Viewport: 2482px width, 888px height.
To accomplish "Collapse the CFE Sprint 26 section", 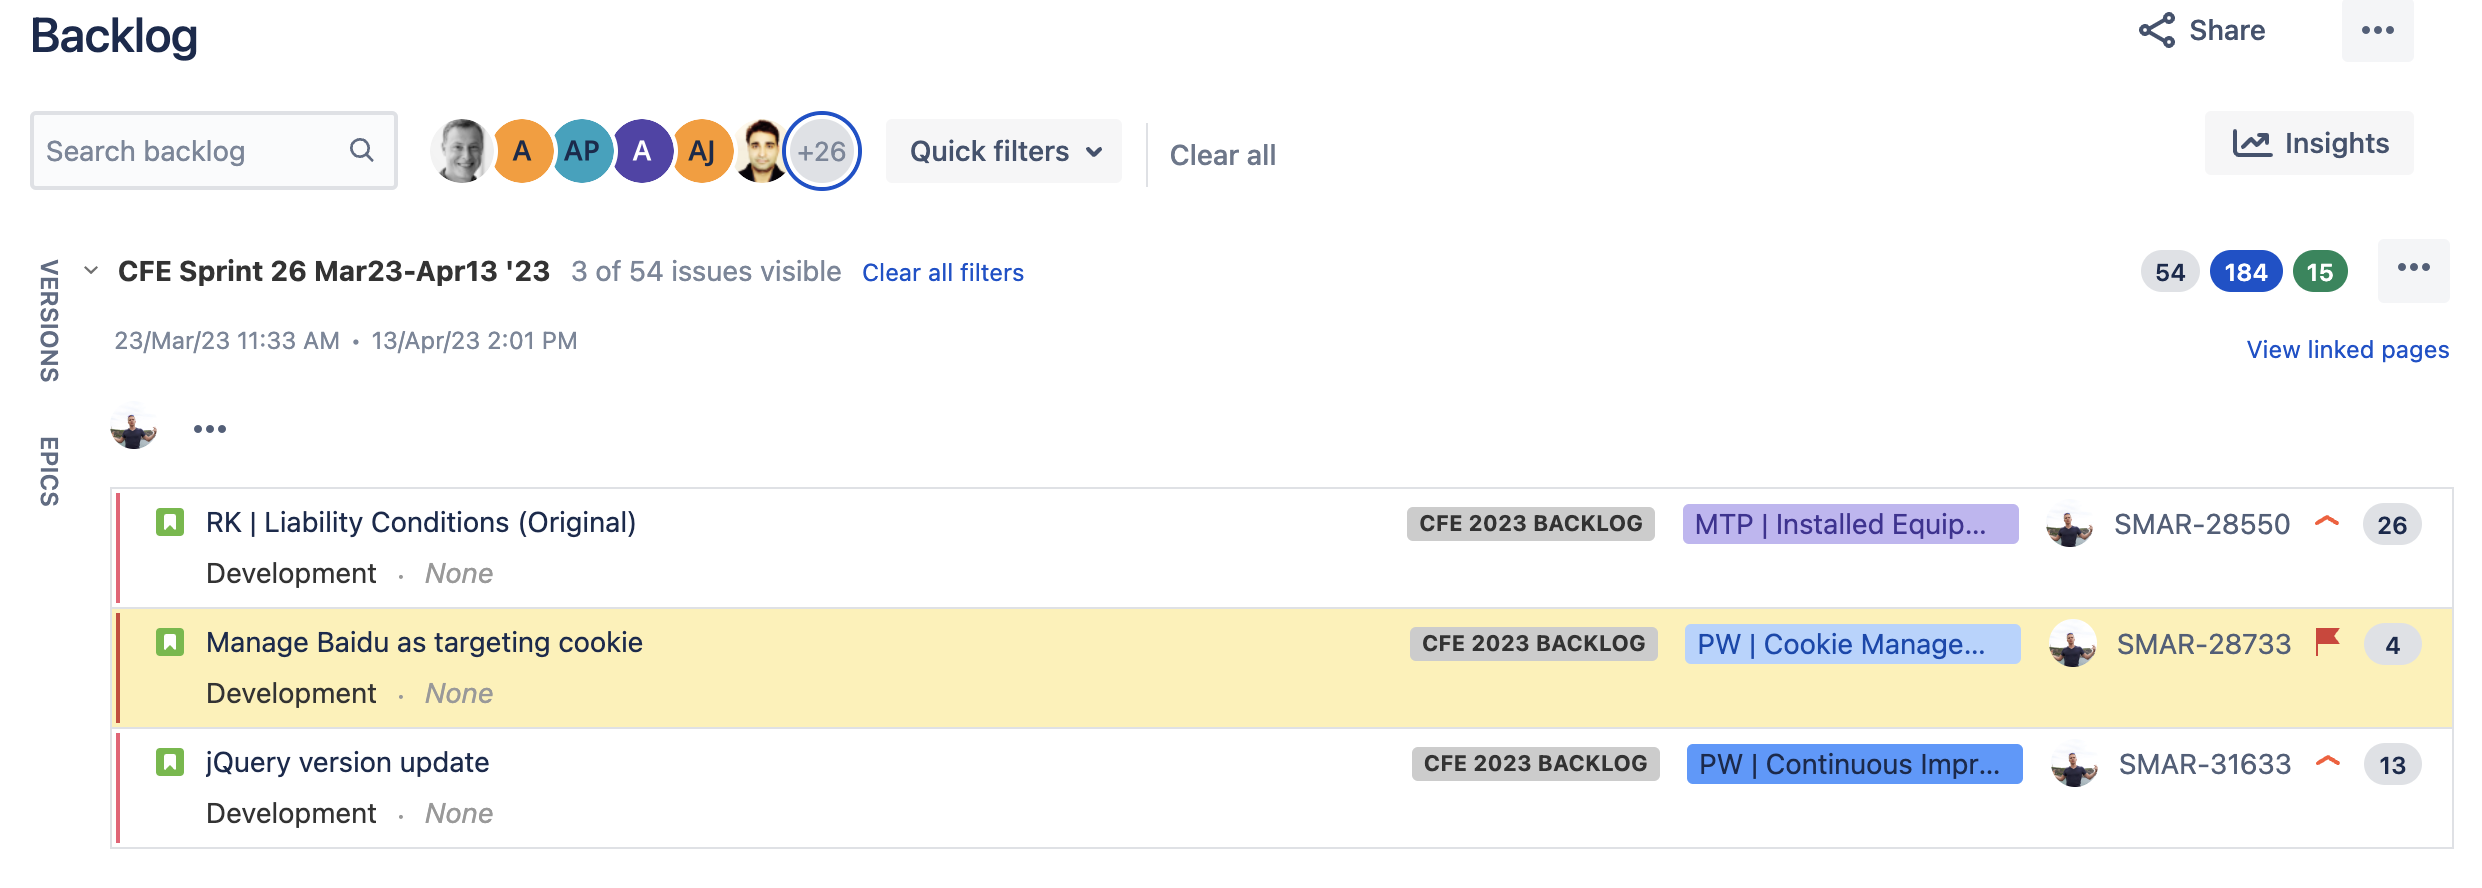I will click(x=91, y=270).
